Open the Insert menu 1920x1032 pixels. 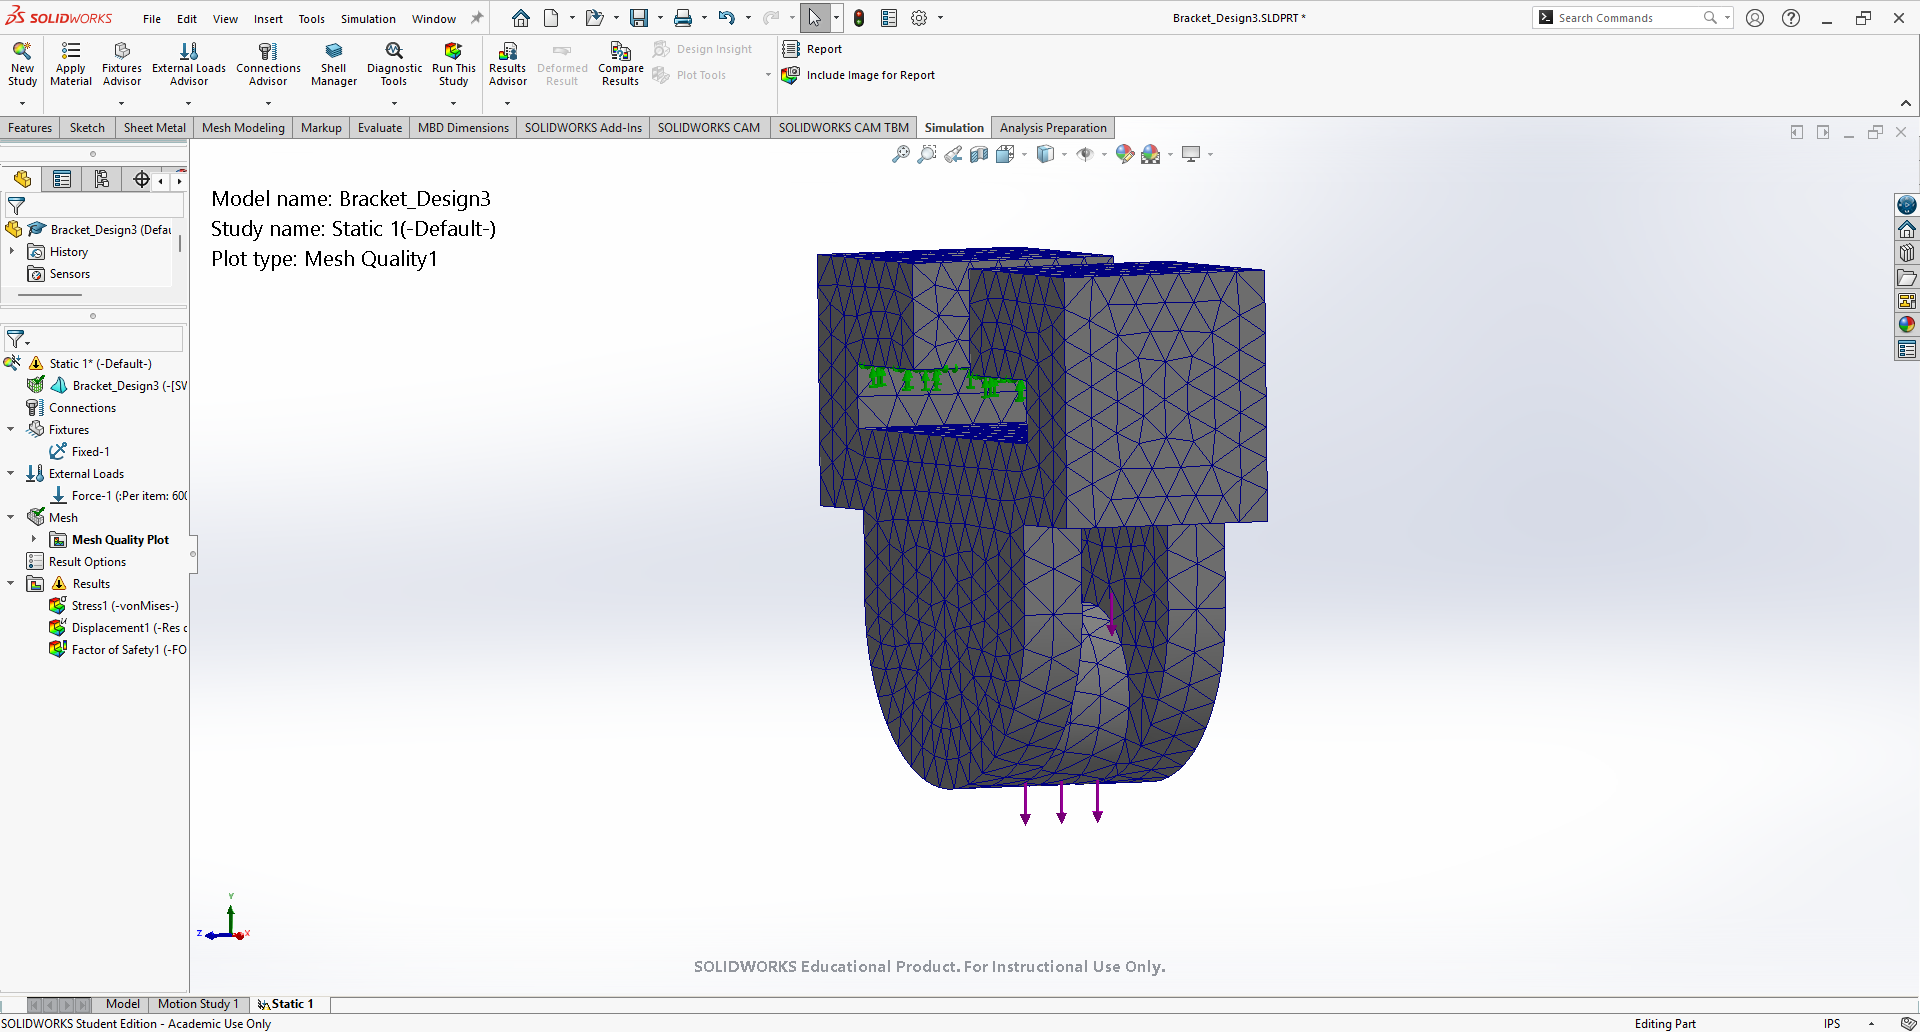pos(268,19)
